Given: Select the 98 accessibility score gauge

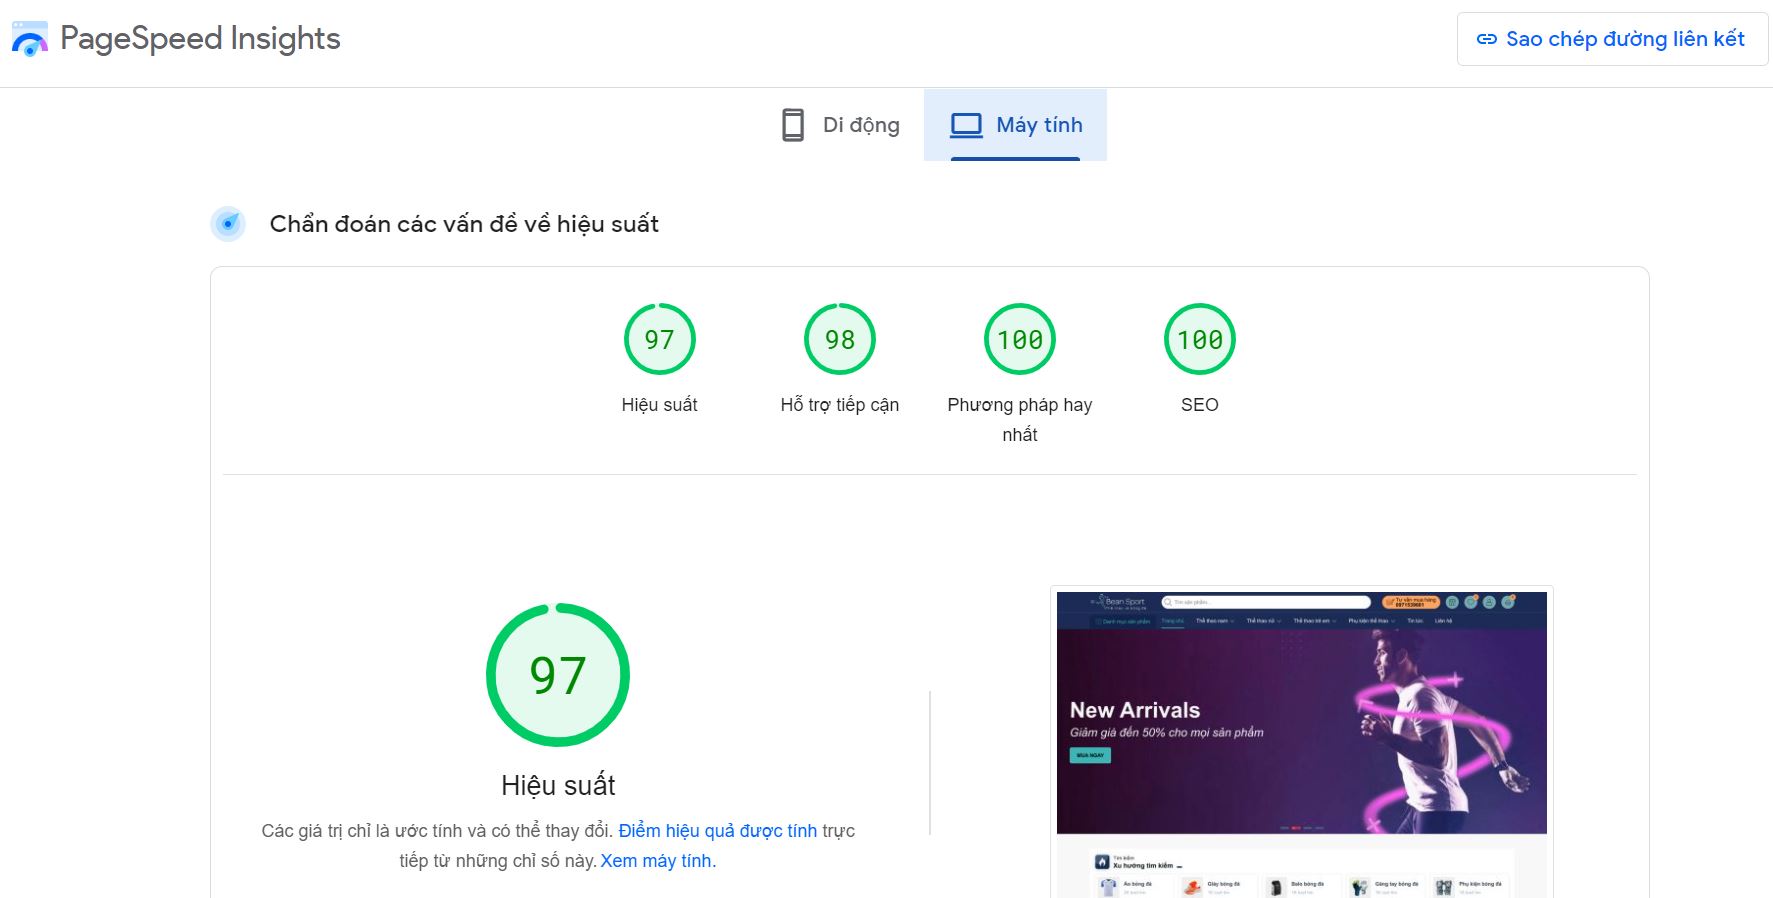Looking at the screenshot, I should coord(839,340).
